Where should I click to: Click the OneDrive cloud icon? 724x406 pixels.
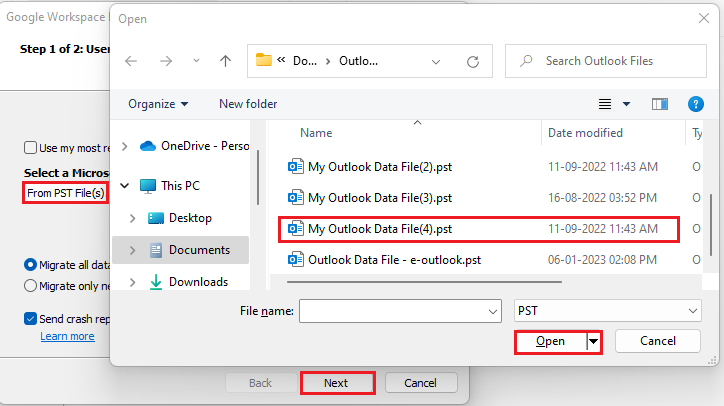[x=148, y=146]
